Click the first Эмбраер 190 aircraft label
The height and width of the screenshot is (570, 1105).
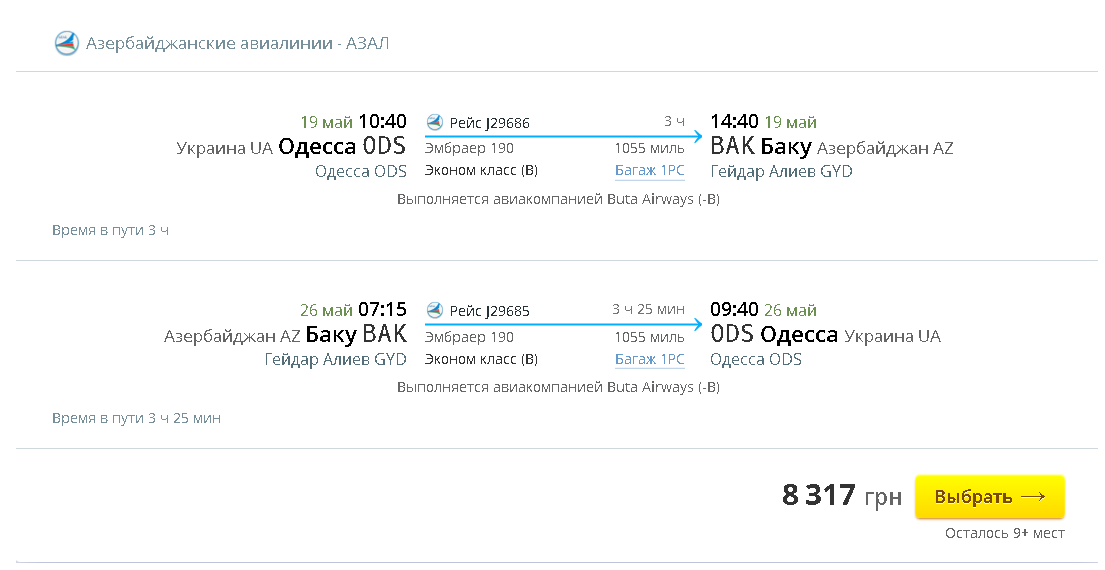(x=469, y=148)
